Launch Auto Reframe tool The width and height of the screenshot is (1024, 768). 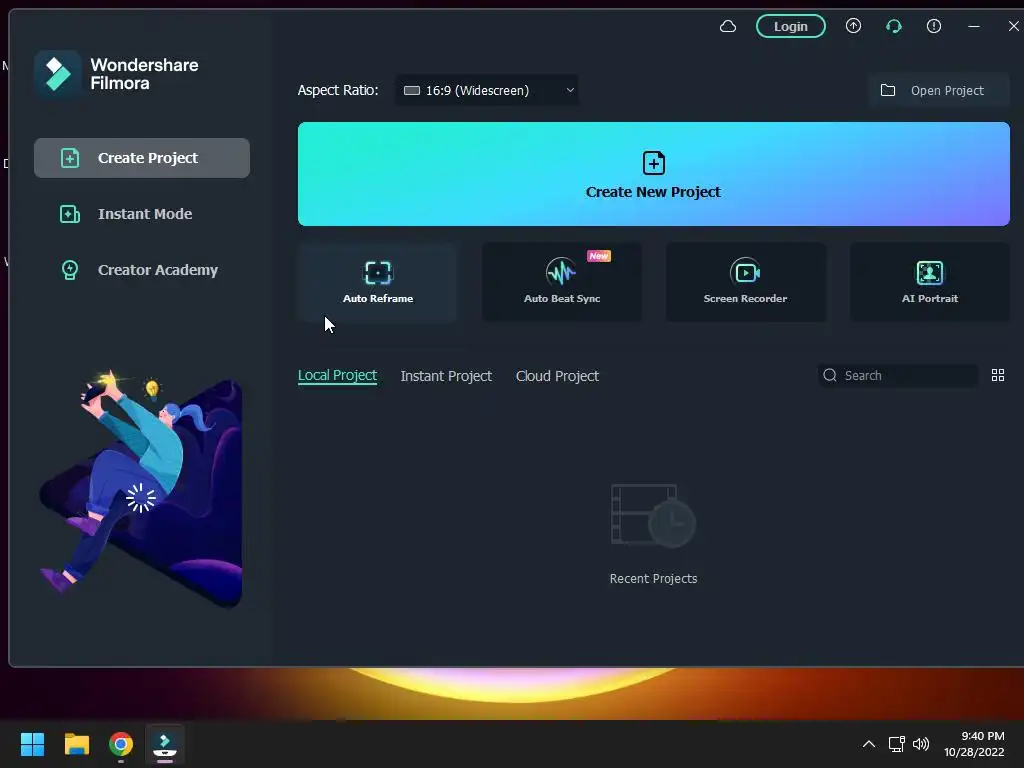377,282
